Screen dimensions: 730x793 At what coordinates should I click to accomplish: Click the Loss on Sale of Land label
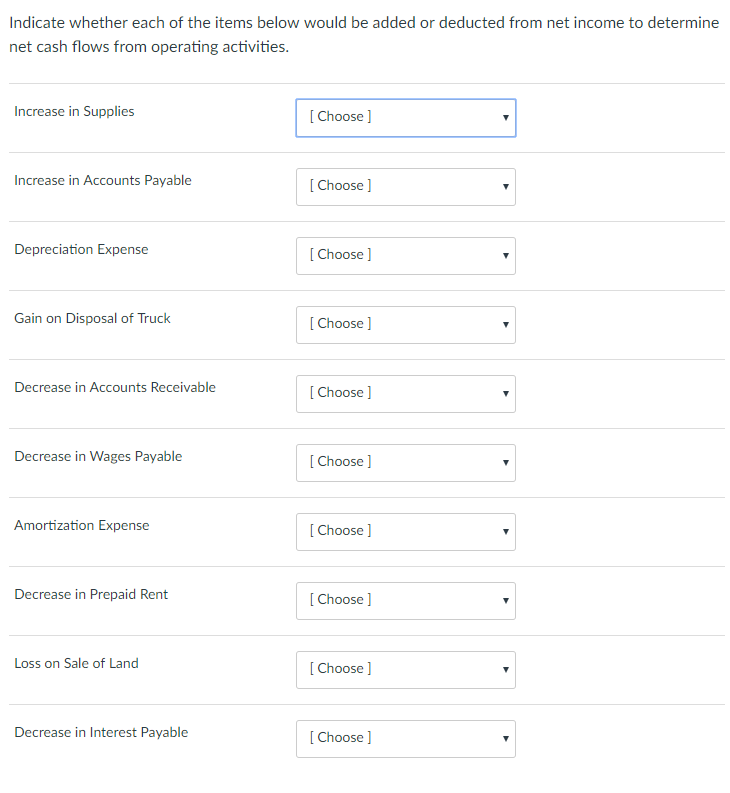76,663
